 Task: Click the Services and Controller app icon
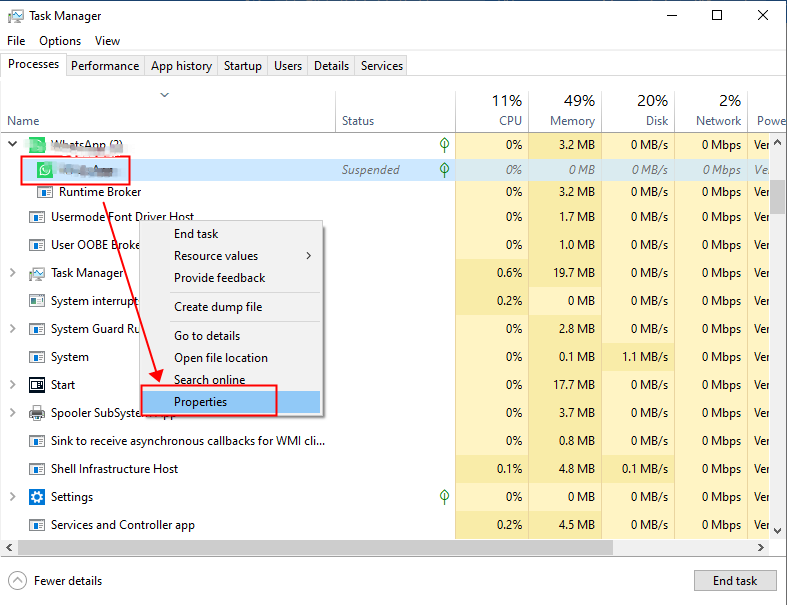(x=37, y=525)
